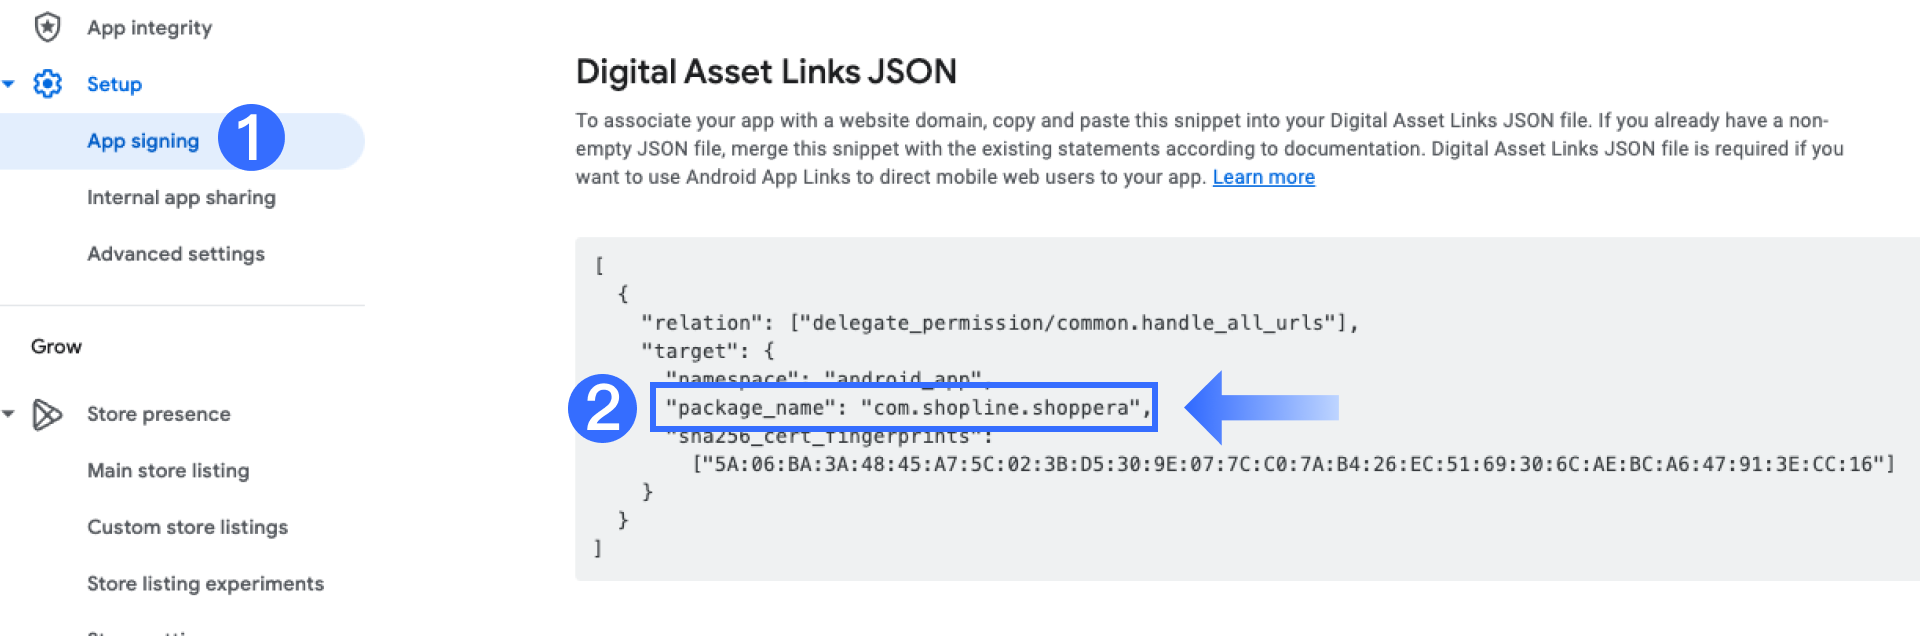
Task: Open Advanced settings
Action: click(x=176, y=253)
